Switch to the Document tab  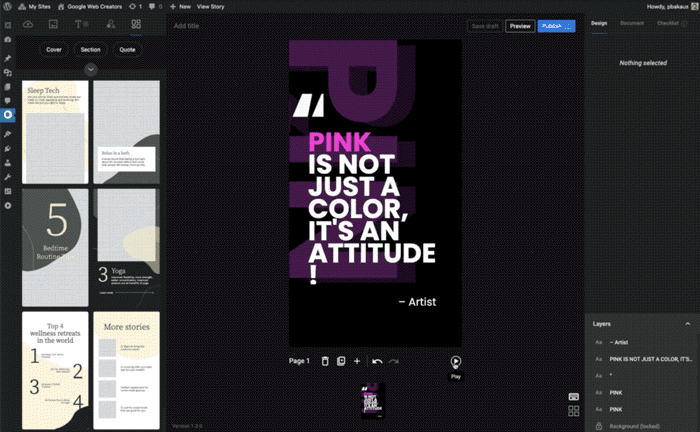coord(632,22)
